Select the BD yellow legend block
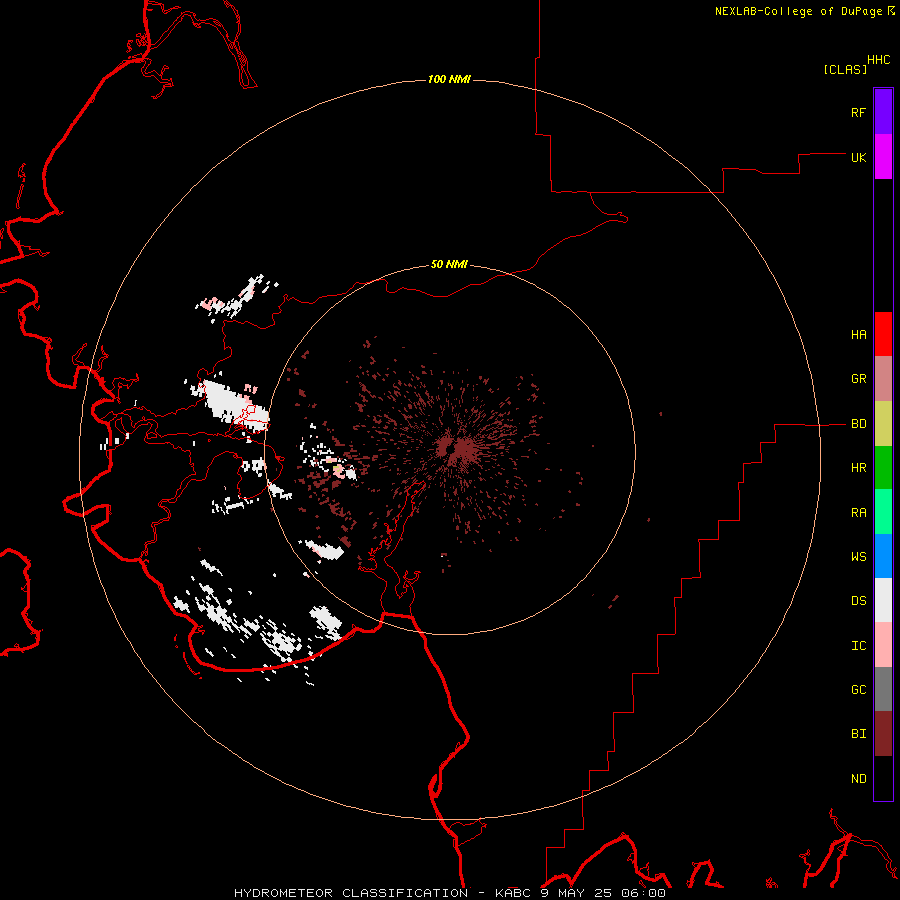Image resolution: width=900 pixels, height=900 pixels. pyautogui.click(x=883, y=424)
